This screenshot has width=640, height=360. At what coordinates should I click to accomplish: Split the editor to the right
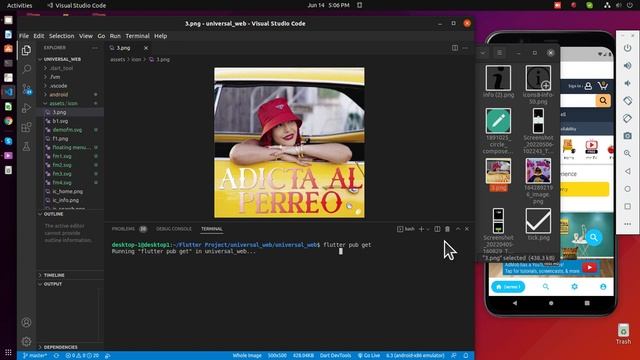tap(455, 48)
